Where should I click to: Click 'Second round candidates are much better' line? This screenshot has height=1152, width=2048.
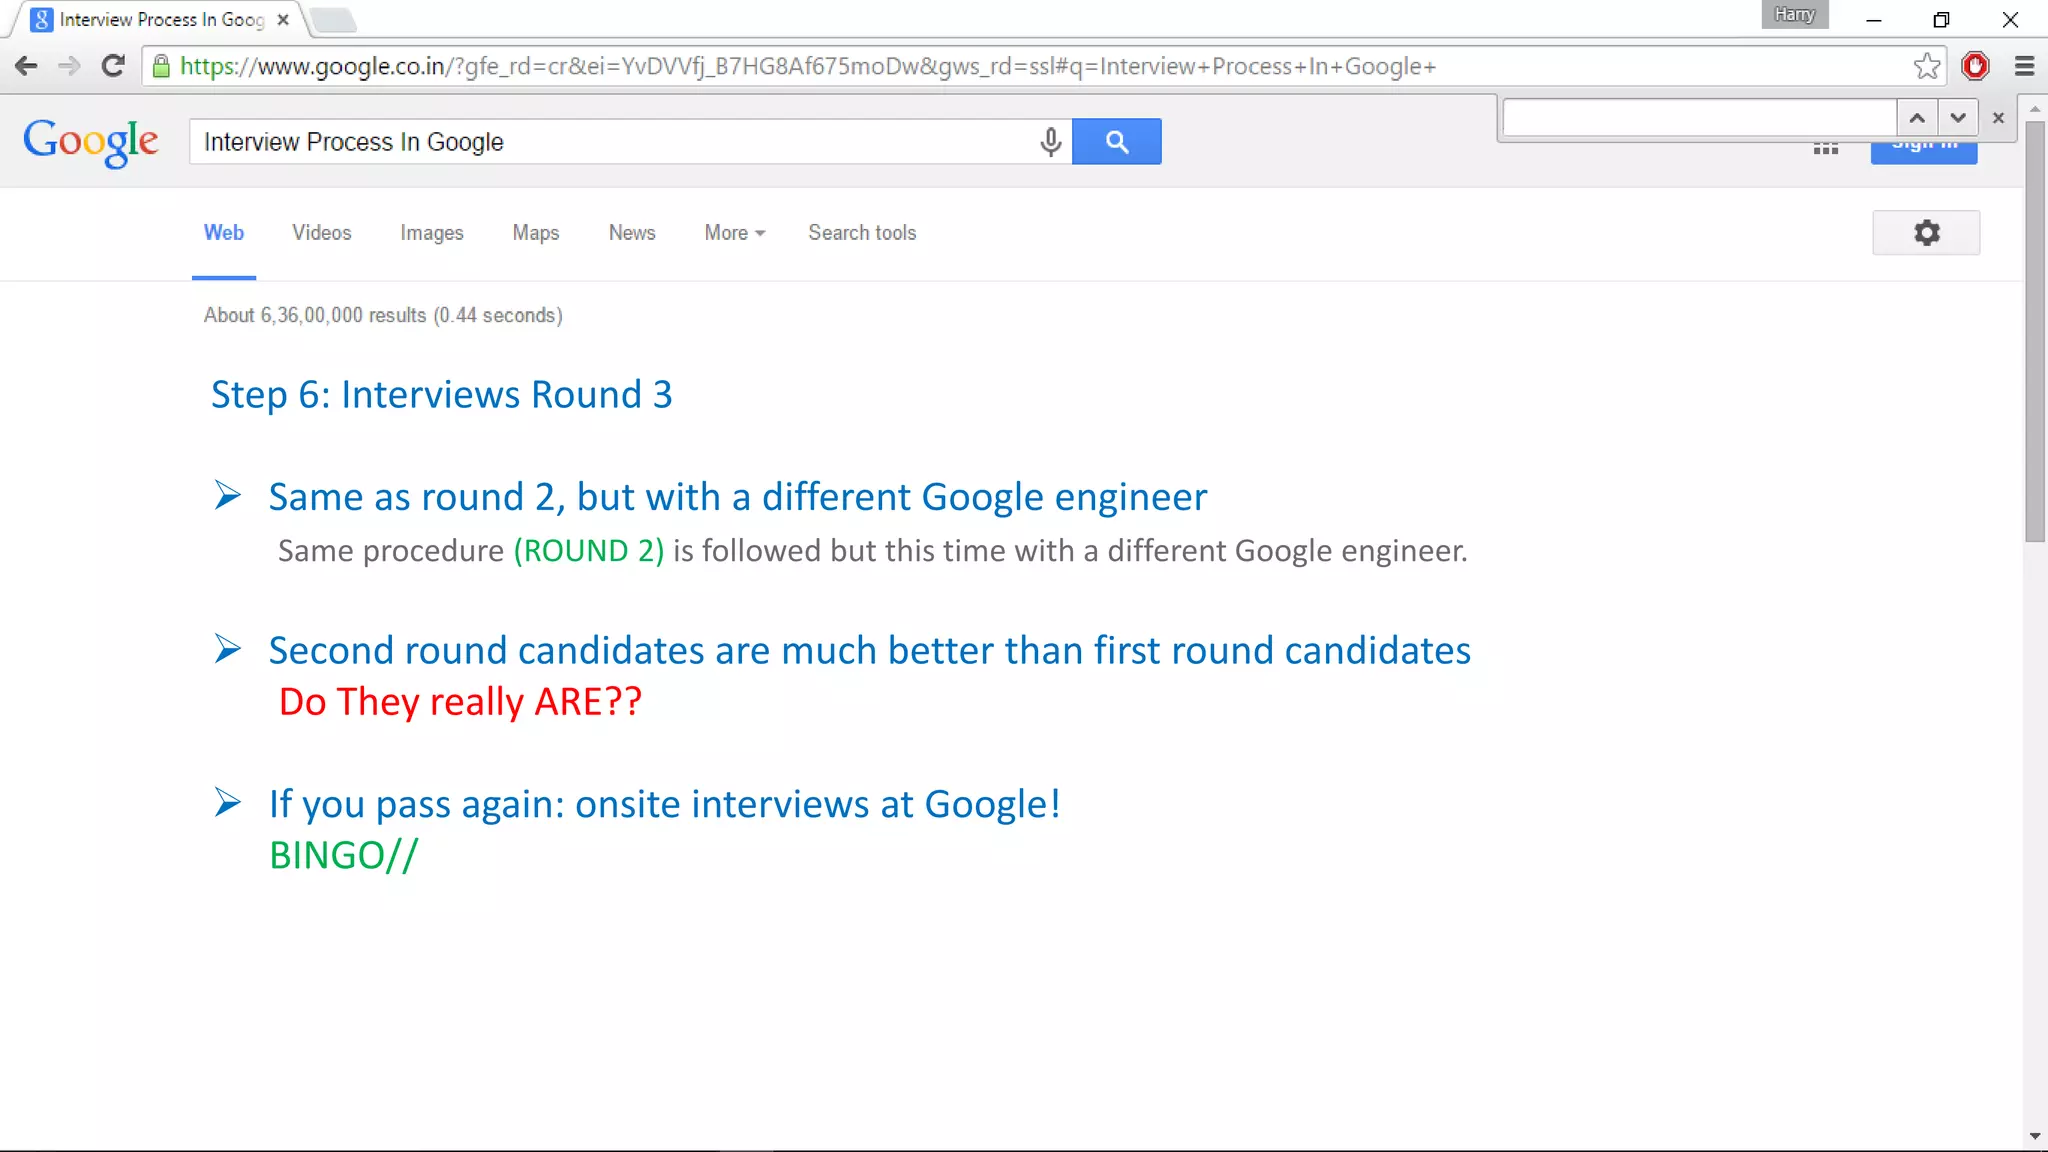pos(869,651)
